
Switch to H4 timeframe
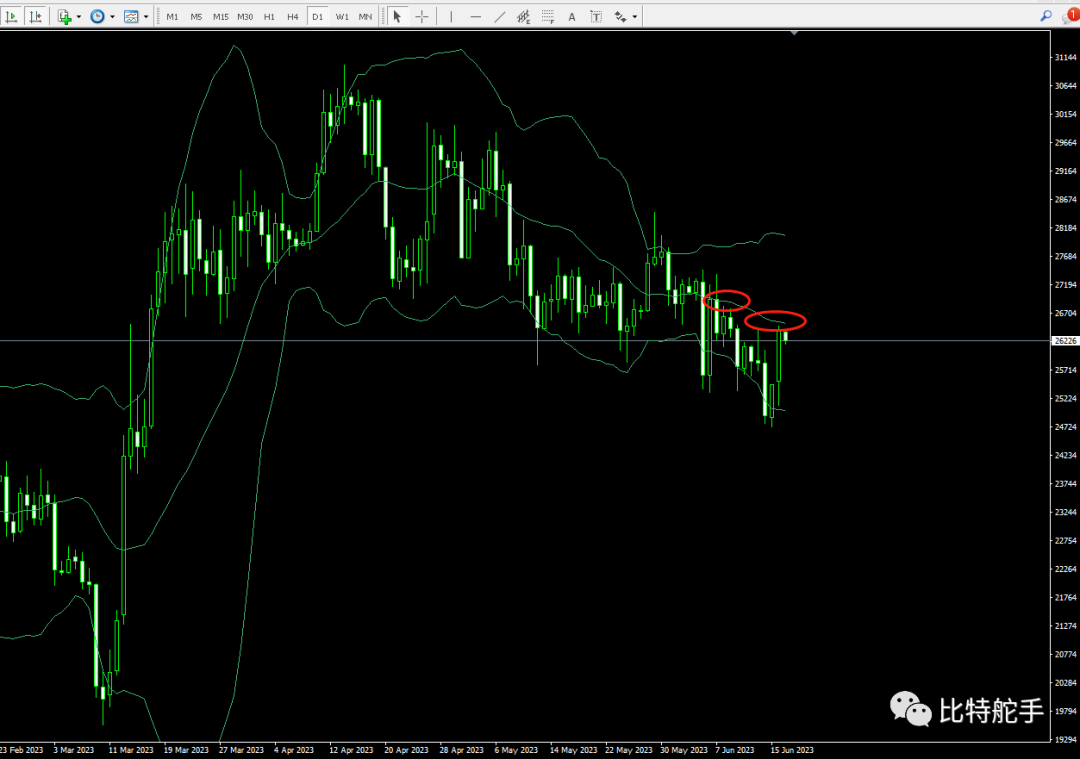293,17
